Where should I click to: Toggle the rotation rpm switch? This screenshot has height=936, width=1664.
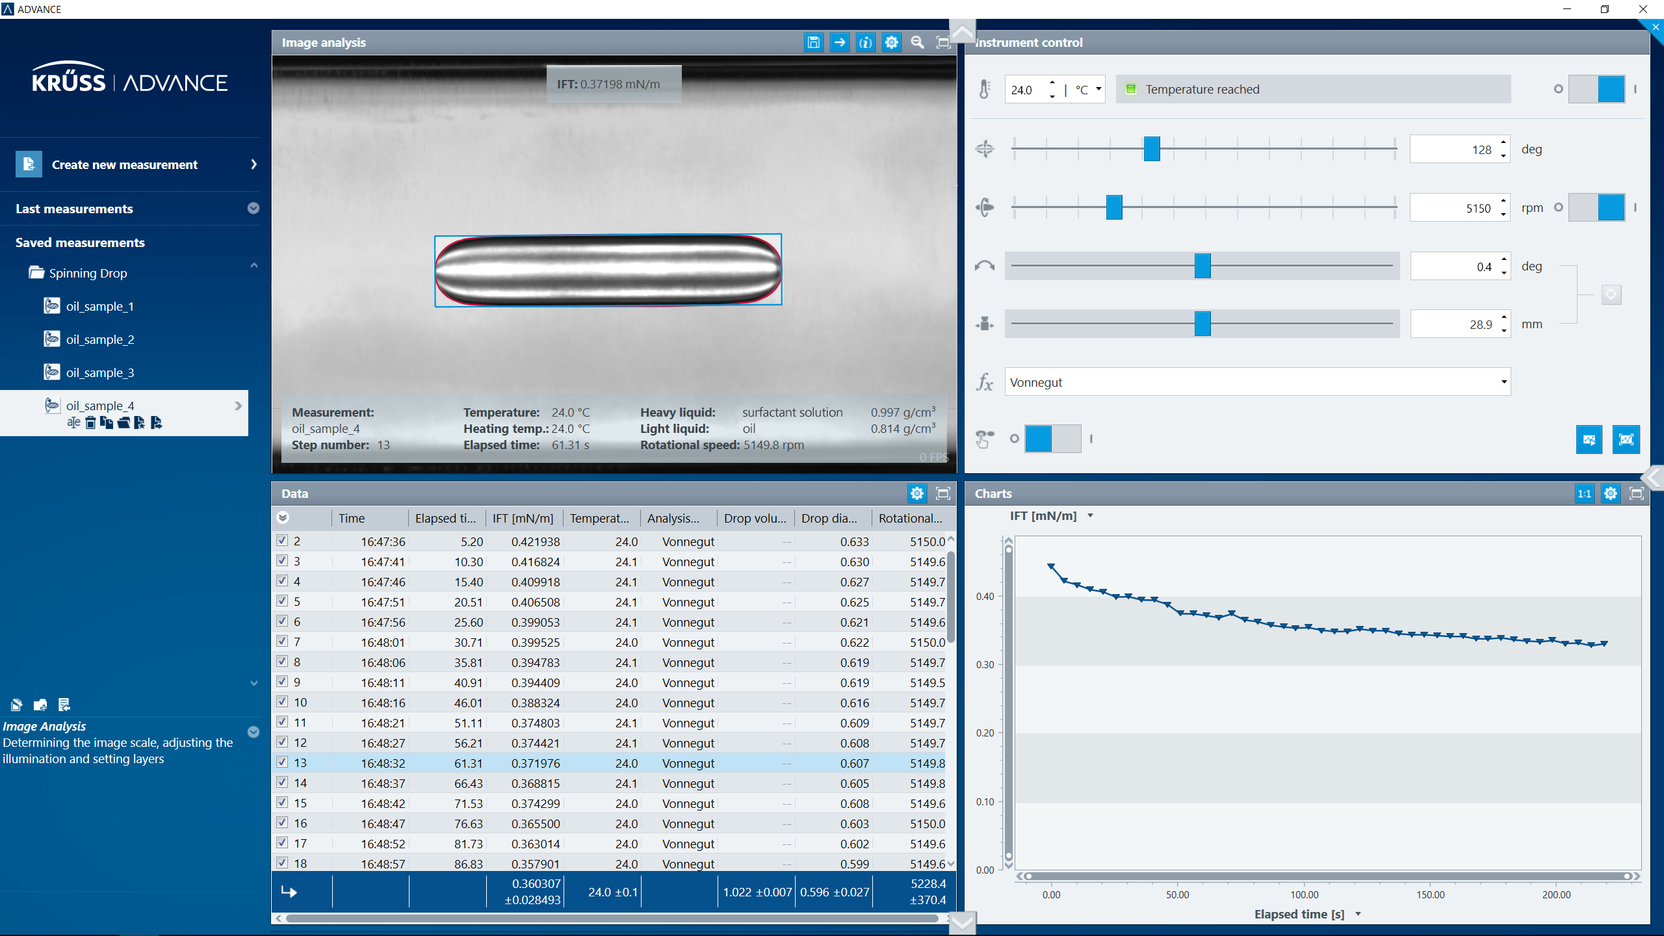[1596, 208]
